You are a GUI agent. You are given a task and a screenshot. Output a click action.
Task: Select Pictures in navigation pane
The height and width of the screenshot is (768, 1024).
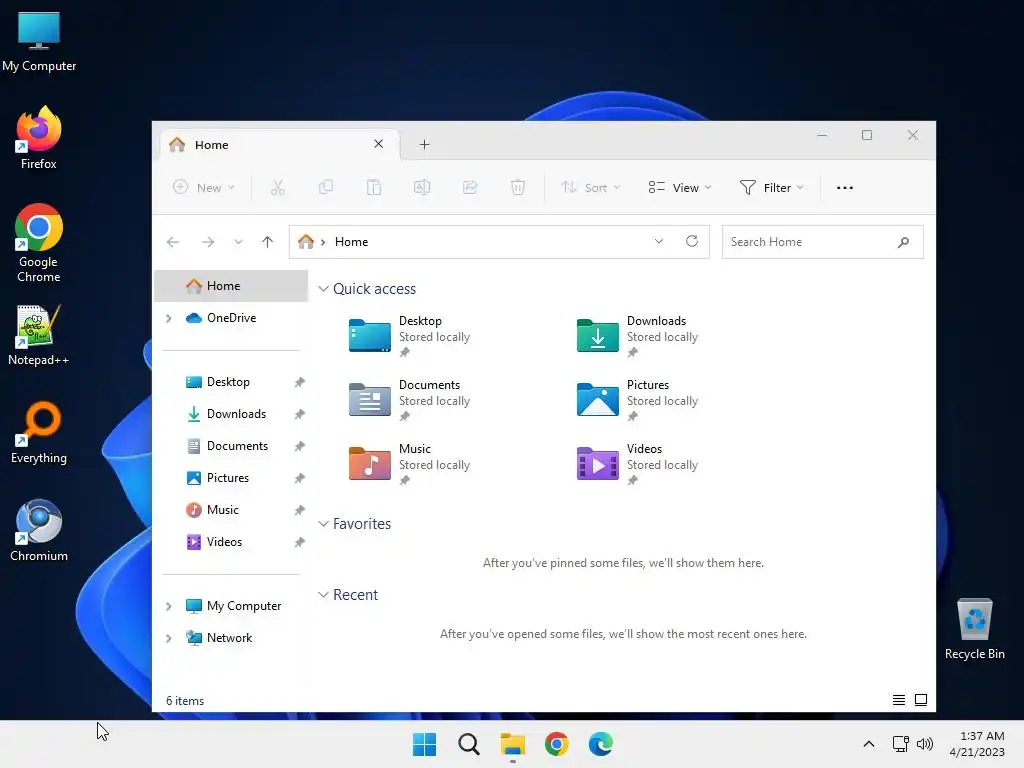click(x=231, y=477)
